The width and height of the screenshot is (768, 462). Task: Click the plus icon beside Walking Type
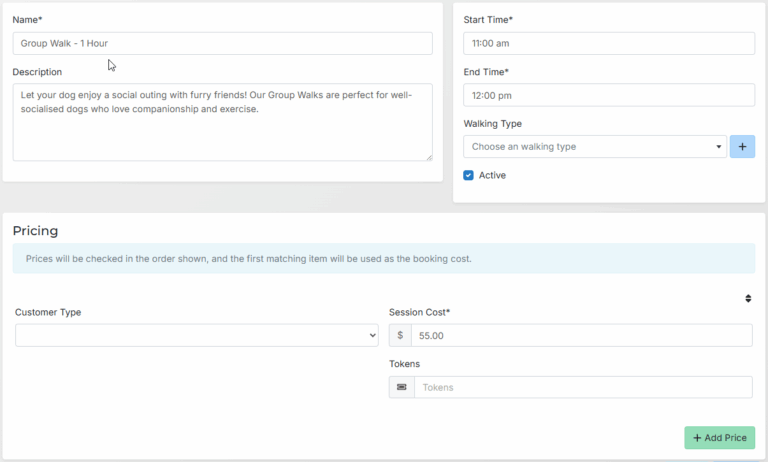click(x=742, y=147)
